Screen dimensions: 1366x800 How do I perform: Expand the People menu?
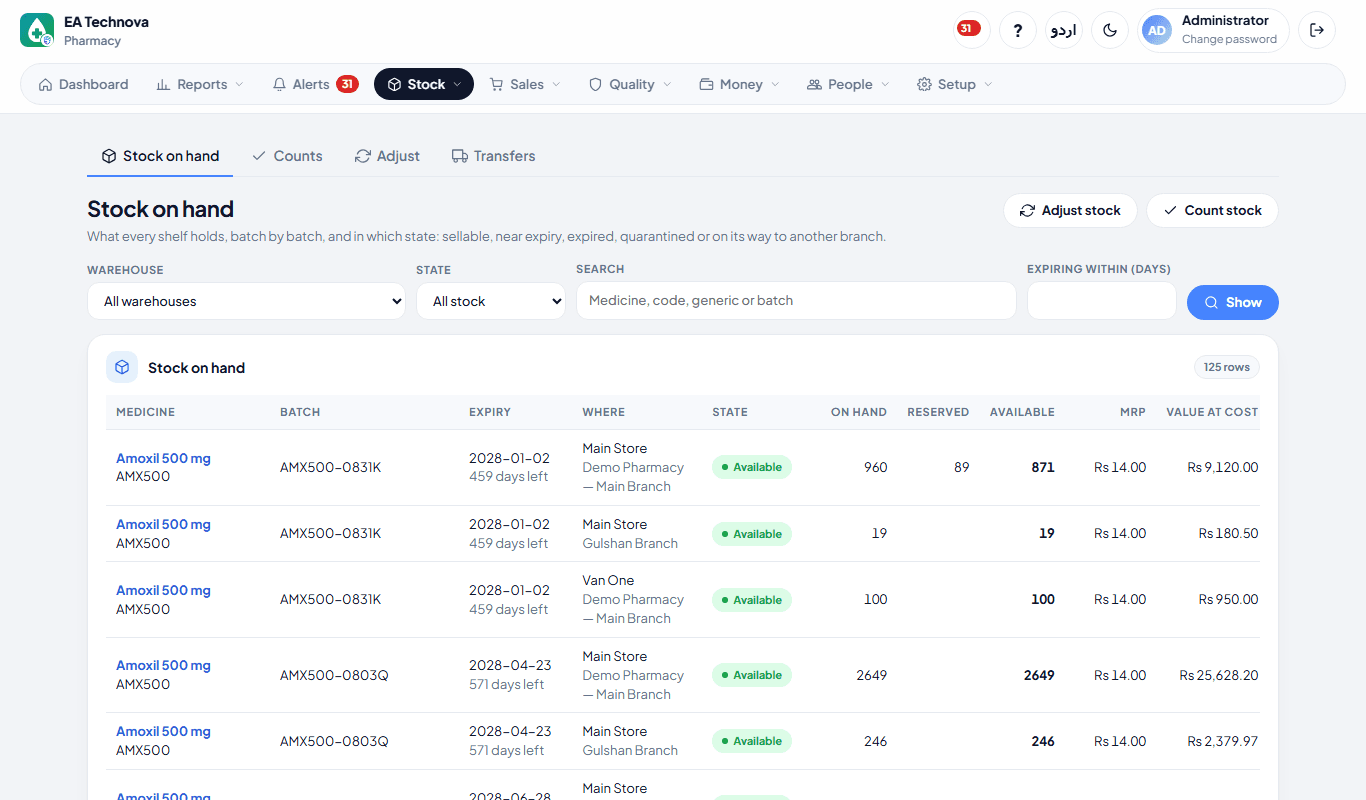click(x=848, y=84)
